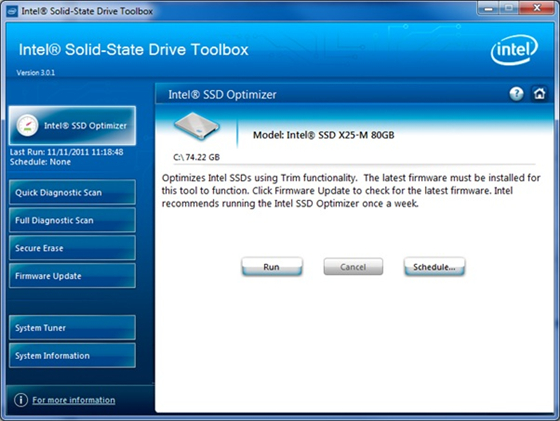Click the C:\ 74.22 GB drive label
Viewport: 560px width, 421px height.
[x=196, y=157]
